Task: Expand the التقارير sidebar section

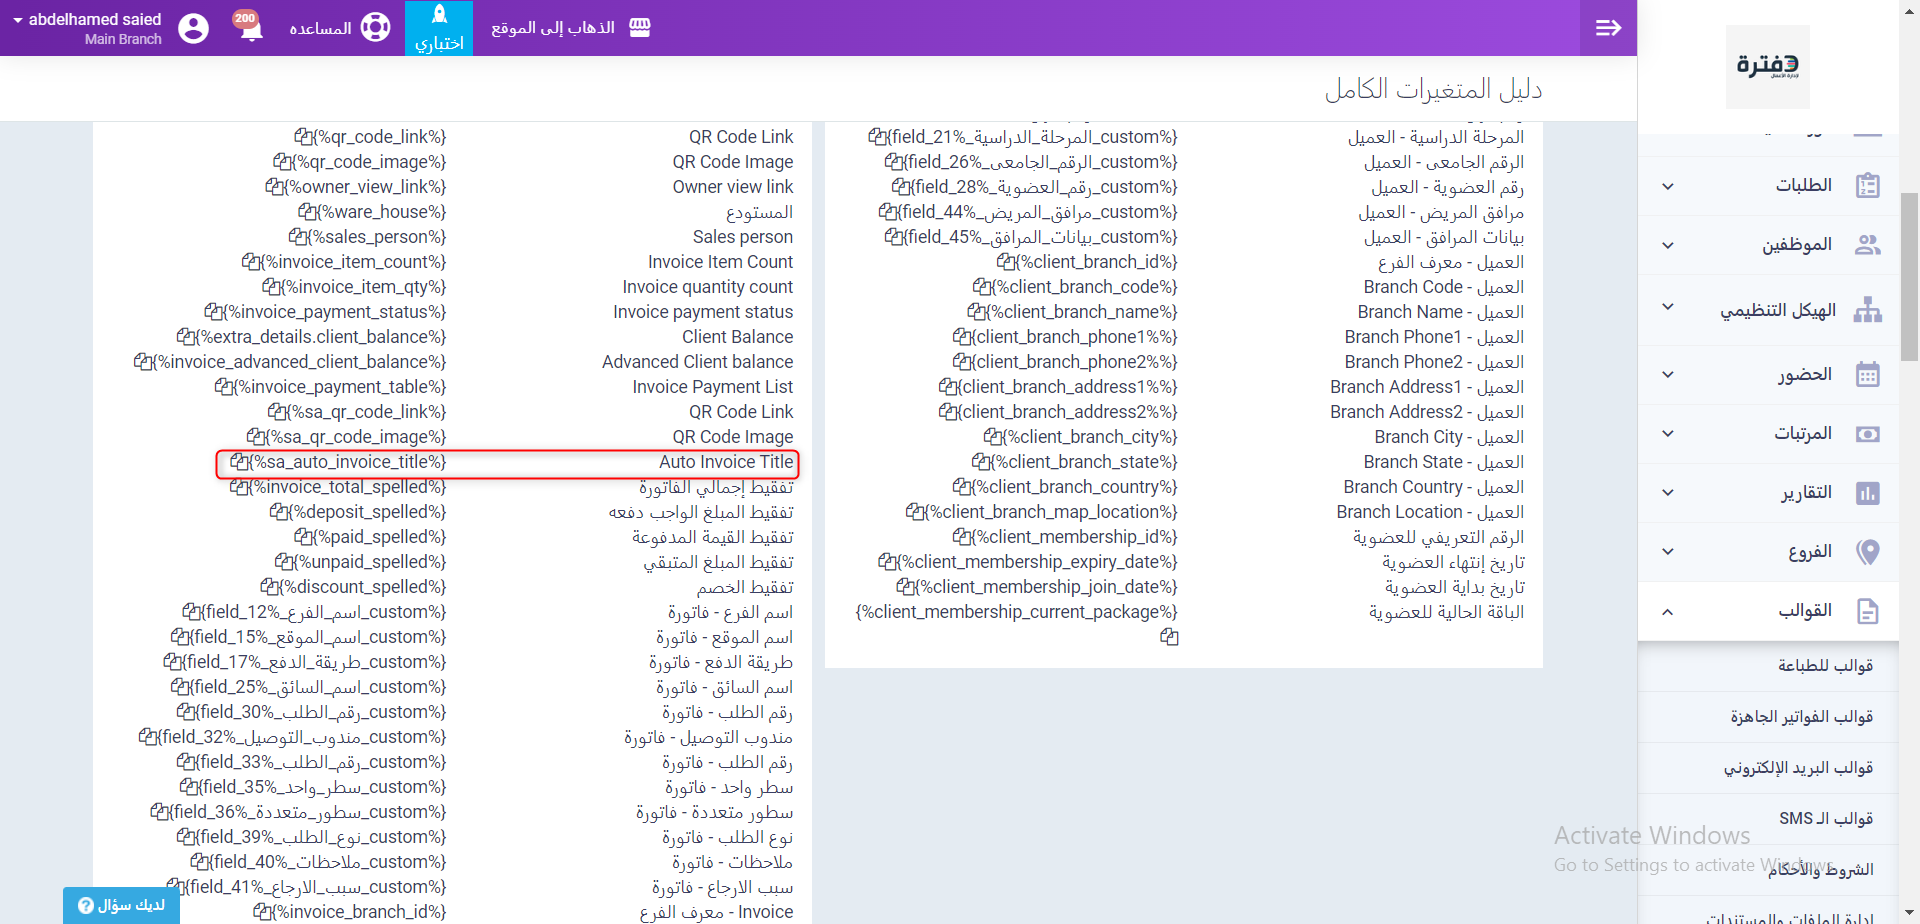Action: coord(1668,492)
